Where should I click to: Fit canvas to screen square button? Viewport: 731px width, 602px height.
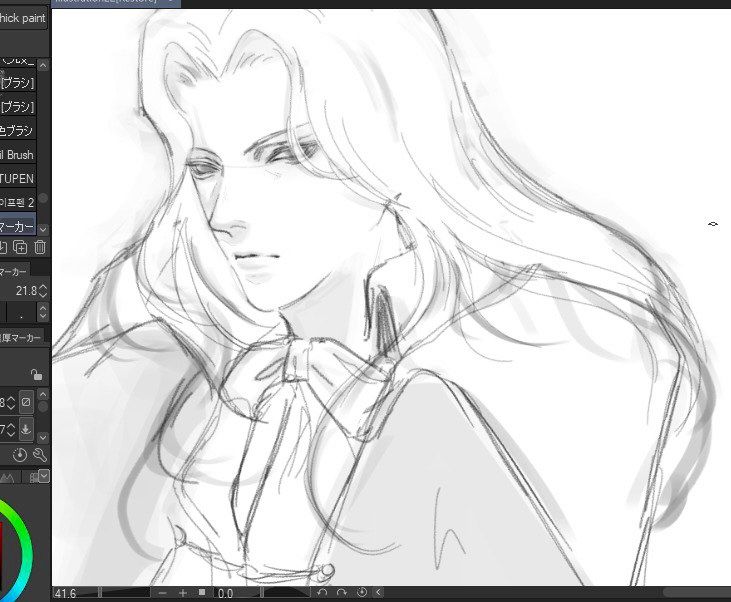tap(202, 592)
